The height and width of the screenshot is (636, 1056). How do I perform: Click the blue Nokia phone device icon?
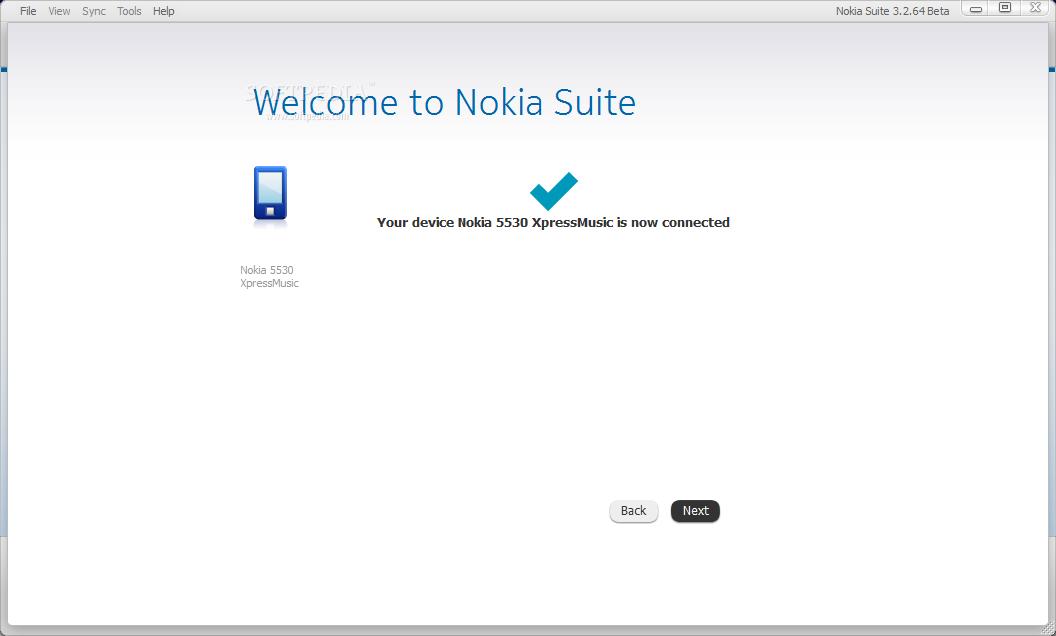point(270,193)
